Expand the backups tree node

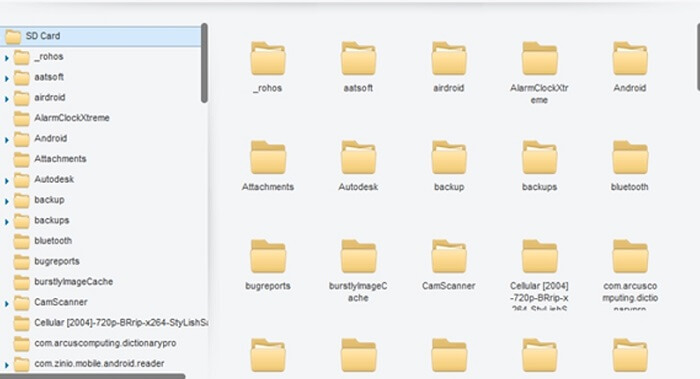[x=7, y=222]
